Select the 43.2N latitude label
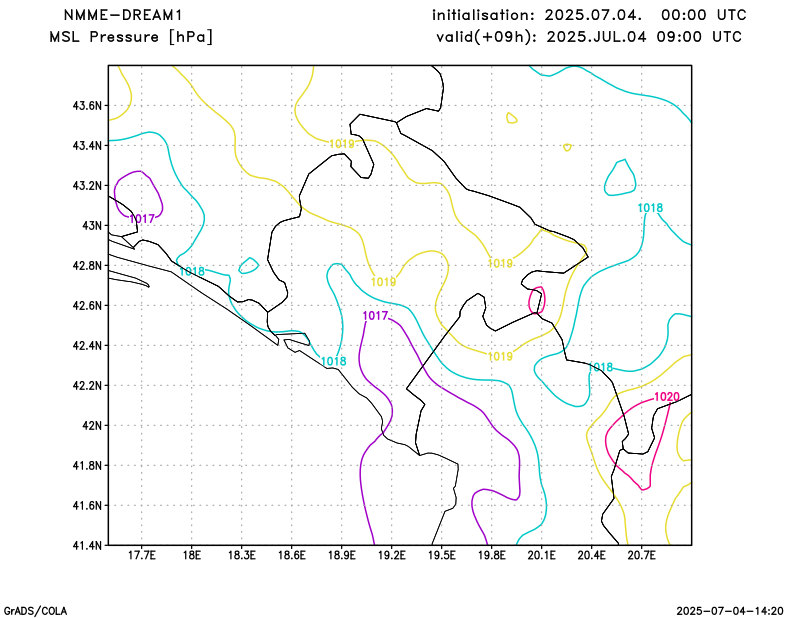Screen dimensions: 800x618 88,185
